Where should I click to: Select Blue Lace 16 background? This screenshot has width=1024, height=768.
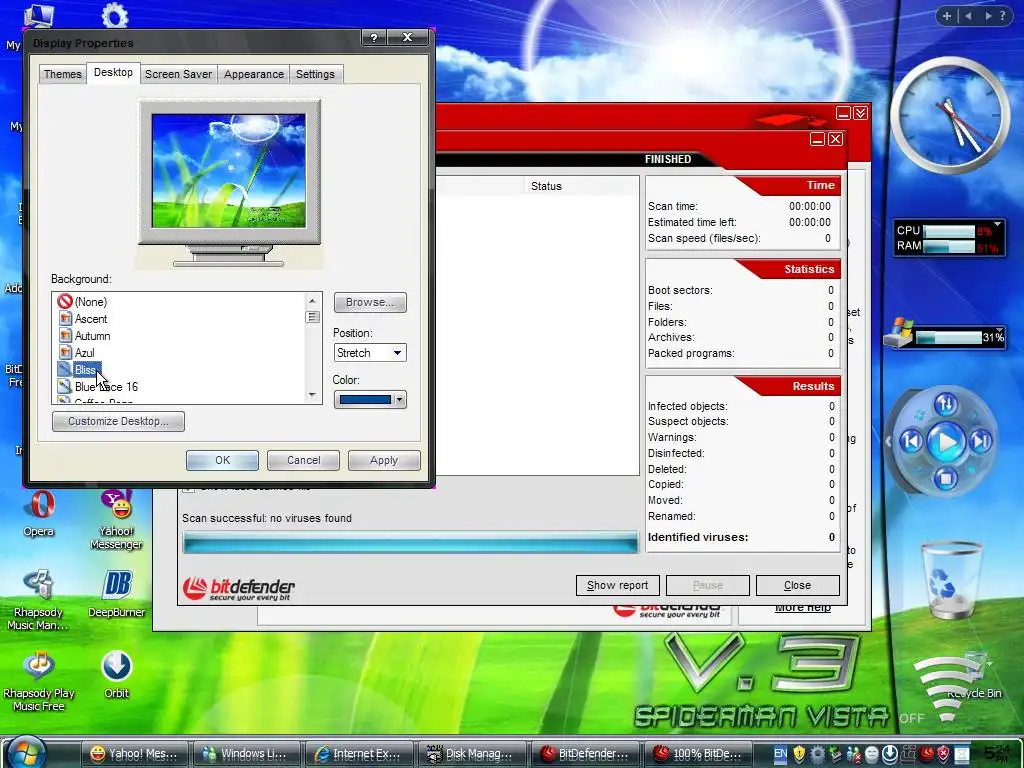tap(98, 387)
